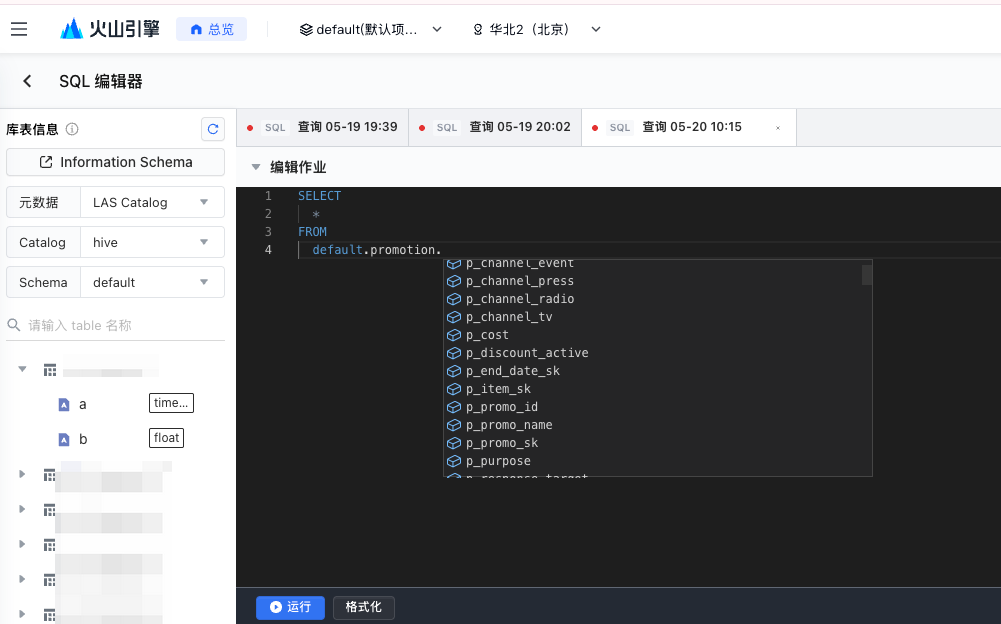The width and height of the screenshot is (1001, 624).
Task: Select column b type icon
Action: [64, 439]
